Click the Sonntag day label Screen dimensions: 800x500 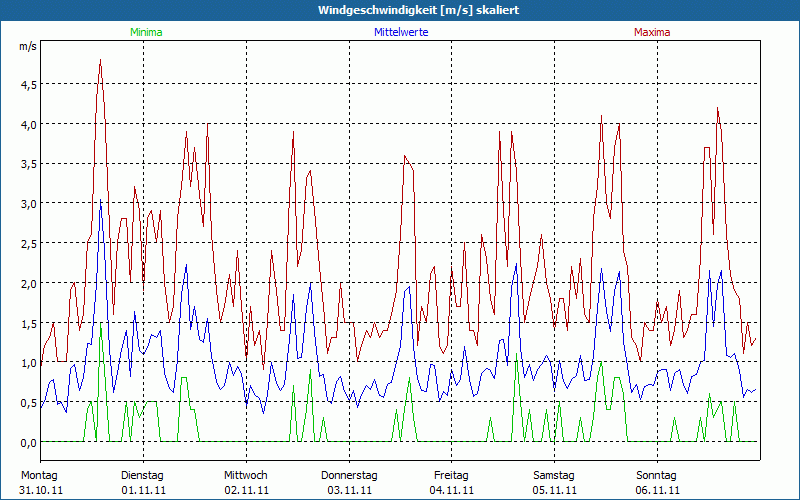point(657,476)
